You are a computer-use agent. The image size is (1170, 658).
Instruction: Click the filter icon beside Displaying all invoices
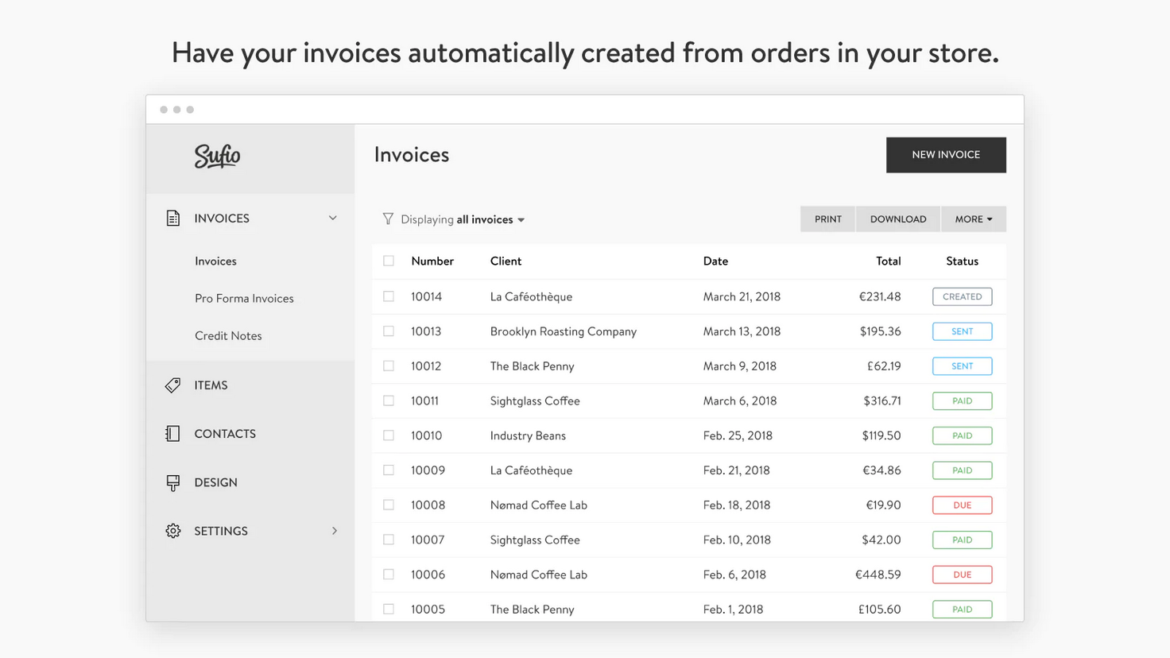coord(387,219)
